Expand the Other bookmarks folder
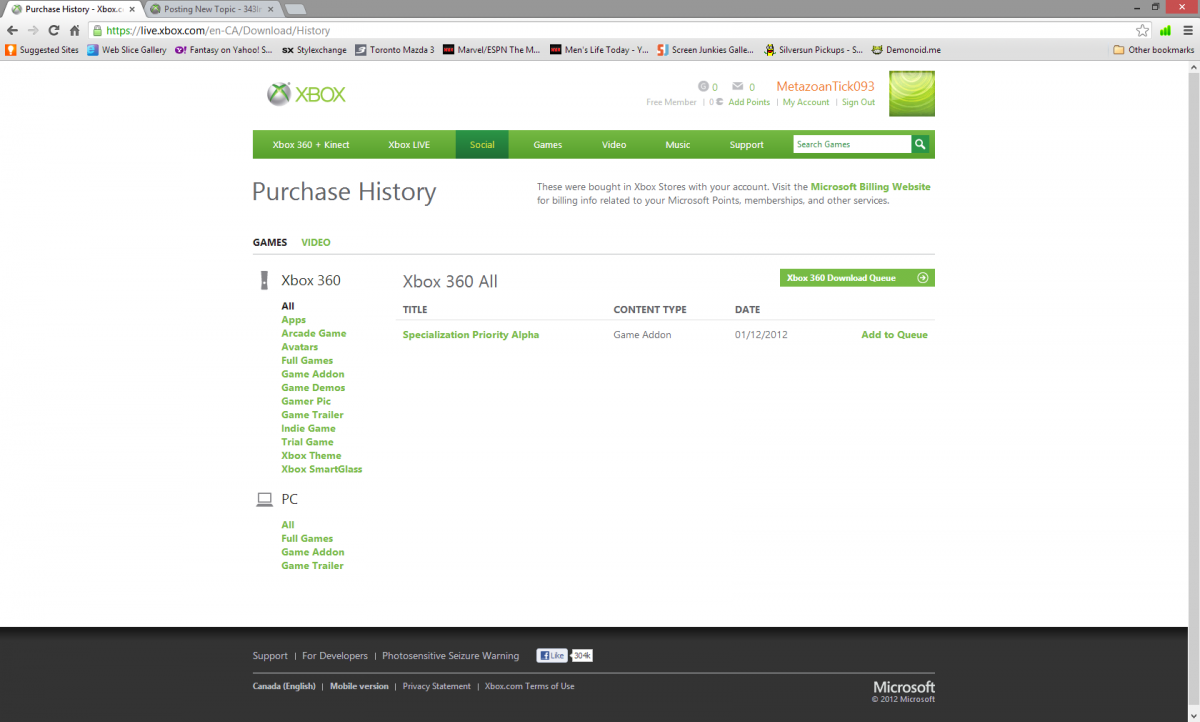 [x=1154, y=49]
